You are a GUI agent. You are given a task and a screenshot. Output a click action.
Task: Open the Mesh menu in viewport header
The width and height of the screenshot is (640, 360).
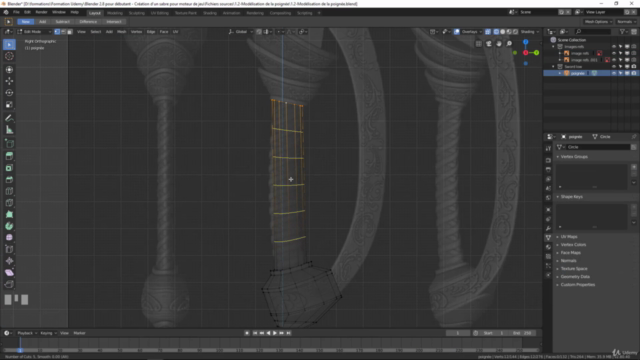pyautogui.click(x=122, y=32)
